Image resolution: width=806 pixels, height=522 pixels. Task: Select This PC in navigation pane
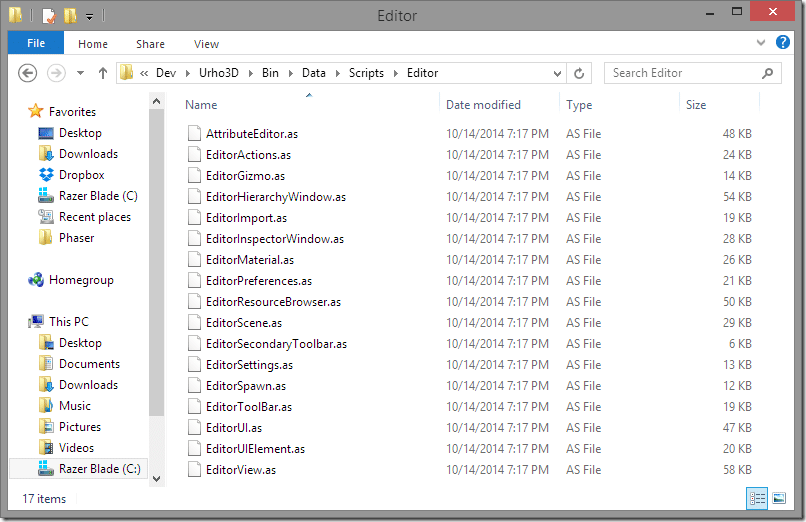pyautogui.click(x=68, y=322)
